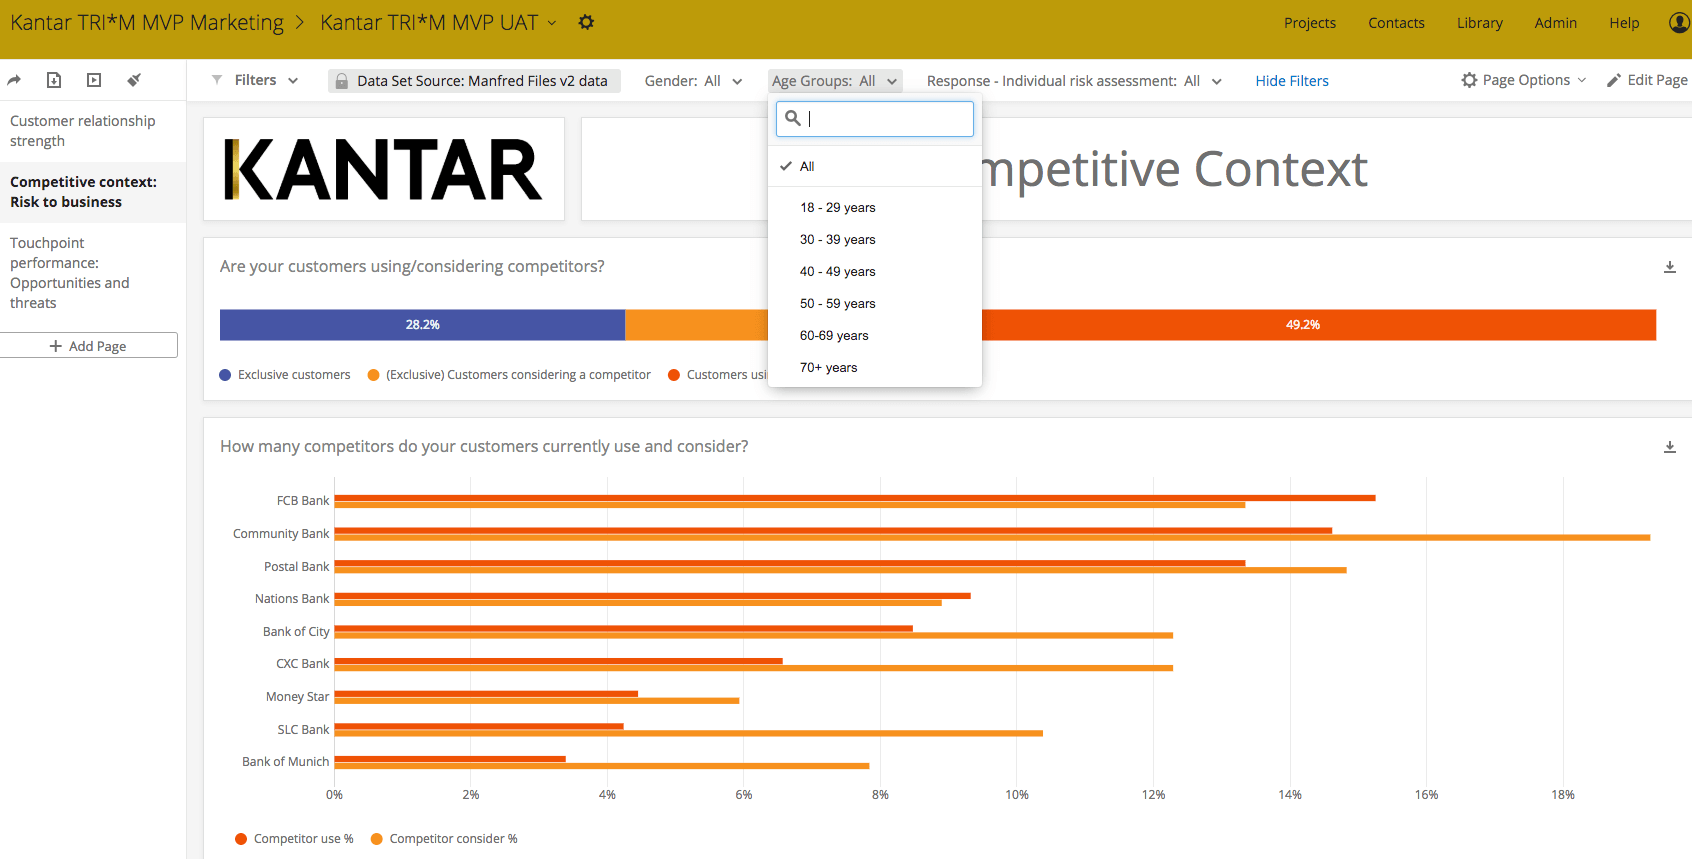Open the user account profile icon
The height and width of the screenshot is (859, 1692).
pyautogui.click(x=1680, y=22)
